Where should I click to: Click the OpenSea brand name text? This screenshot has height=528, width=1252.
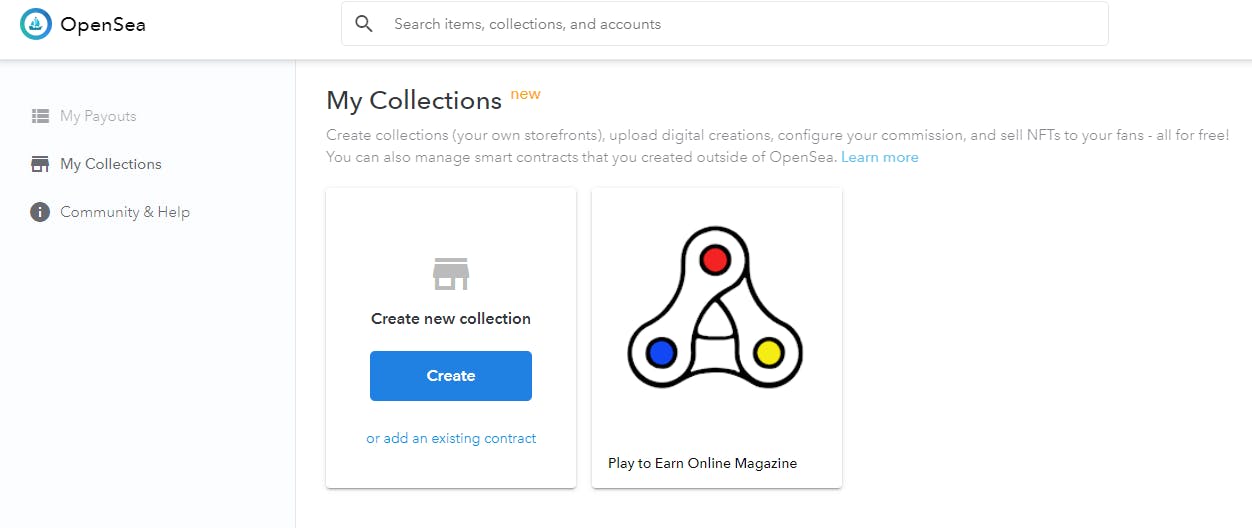[103, 25]
